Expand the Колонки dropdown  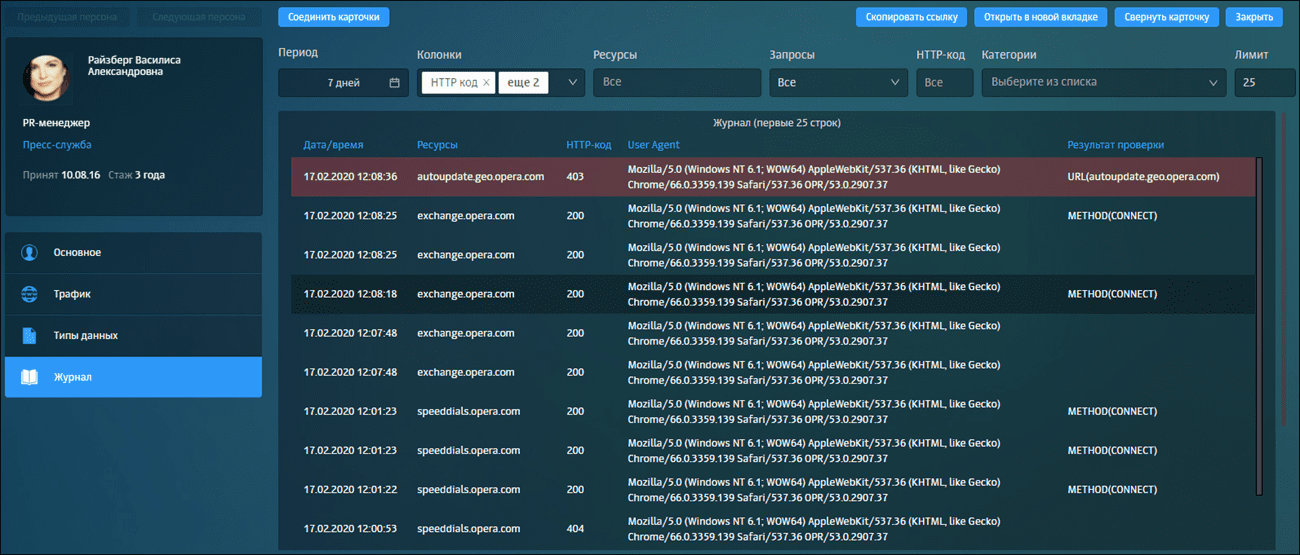pyautogui.click(x=573, y=83)
